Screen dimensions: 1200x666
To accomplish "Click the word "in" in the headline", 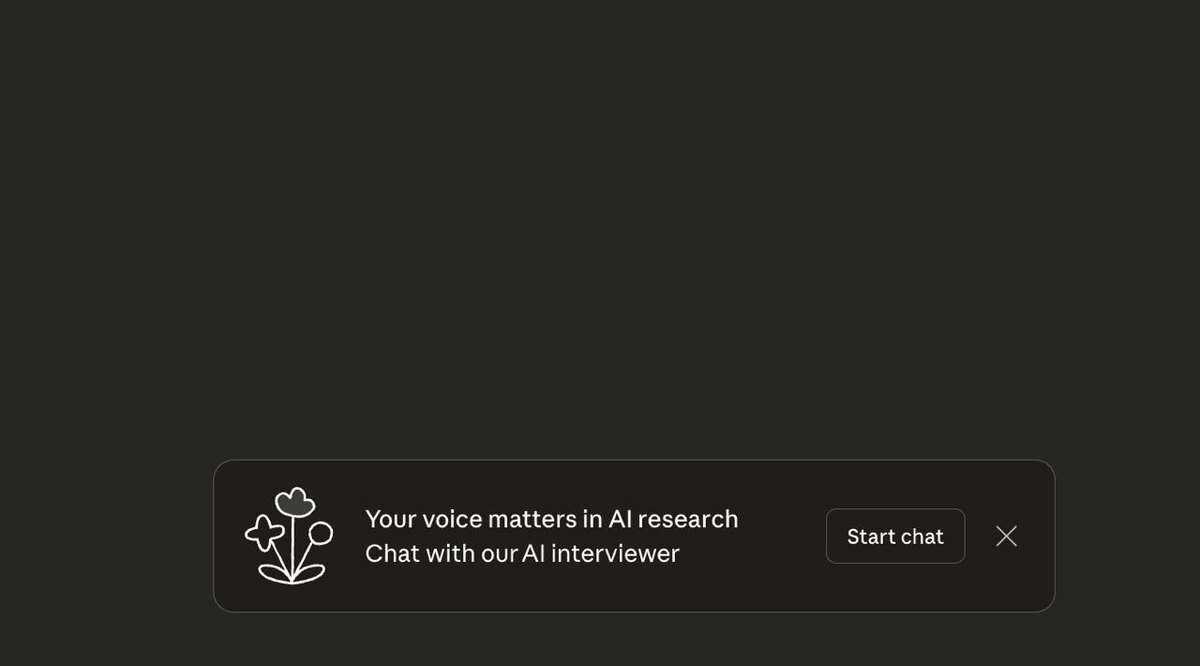I will coord(592,519).
